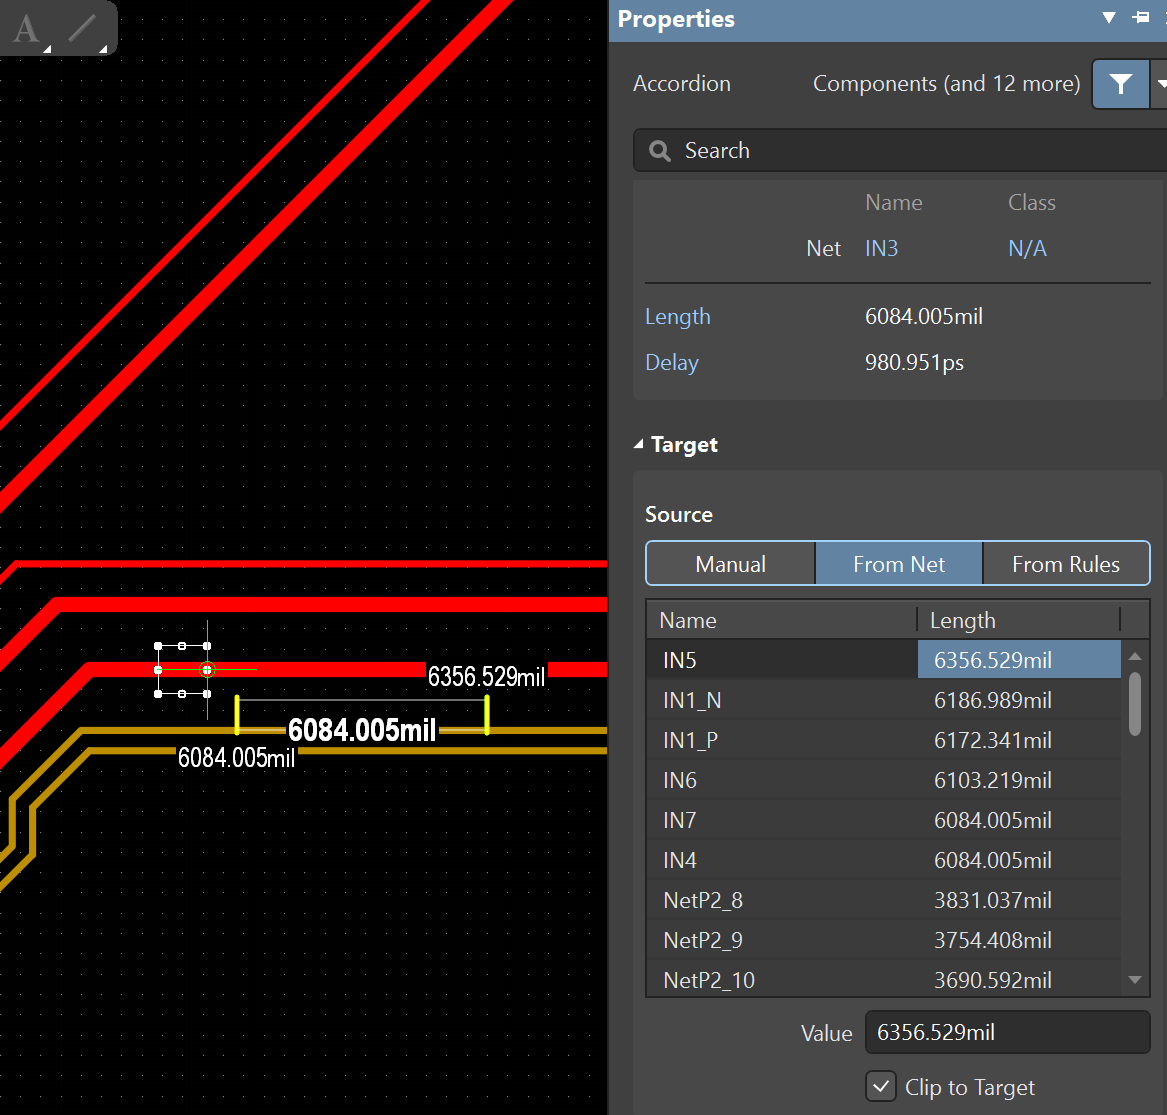This screenshot has width=1167, height=1115.
Task: Pick NetP2_8 from the net list
Action: point(703,900)
